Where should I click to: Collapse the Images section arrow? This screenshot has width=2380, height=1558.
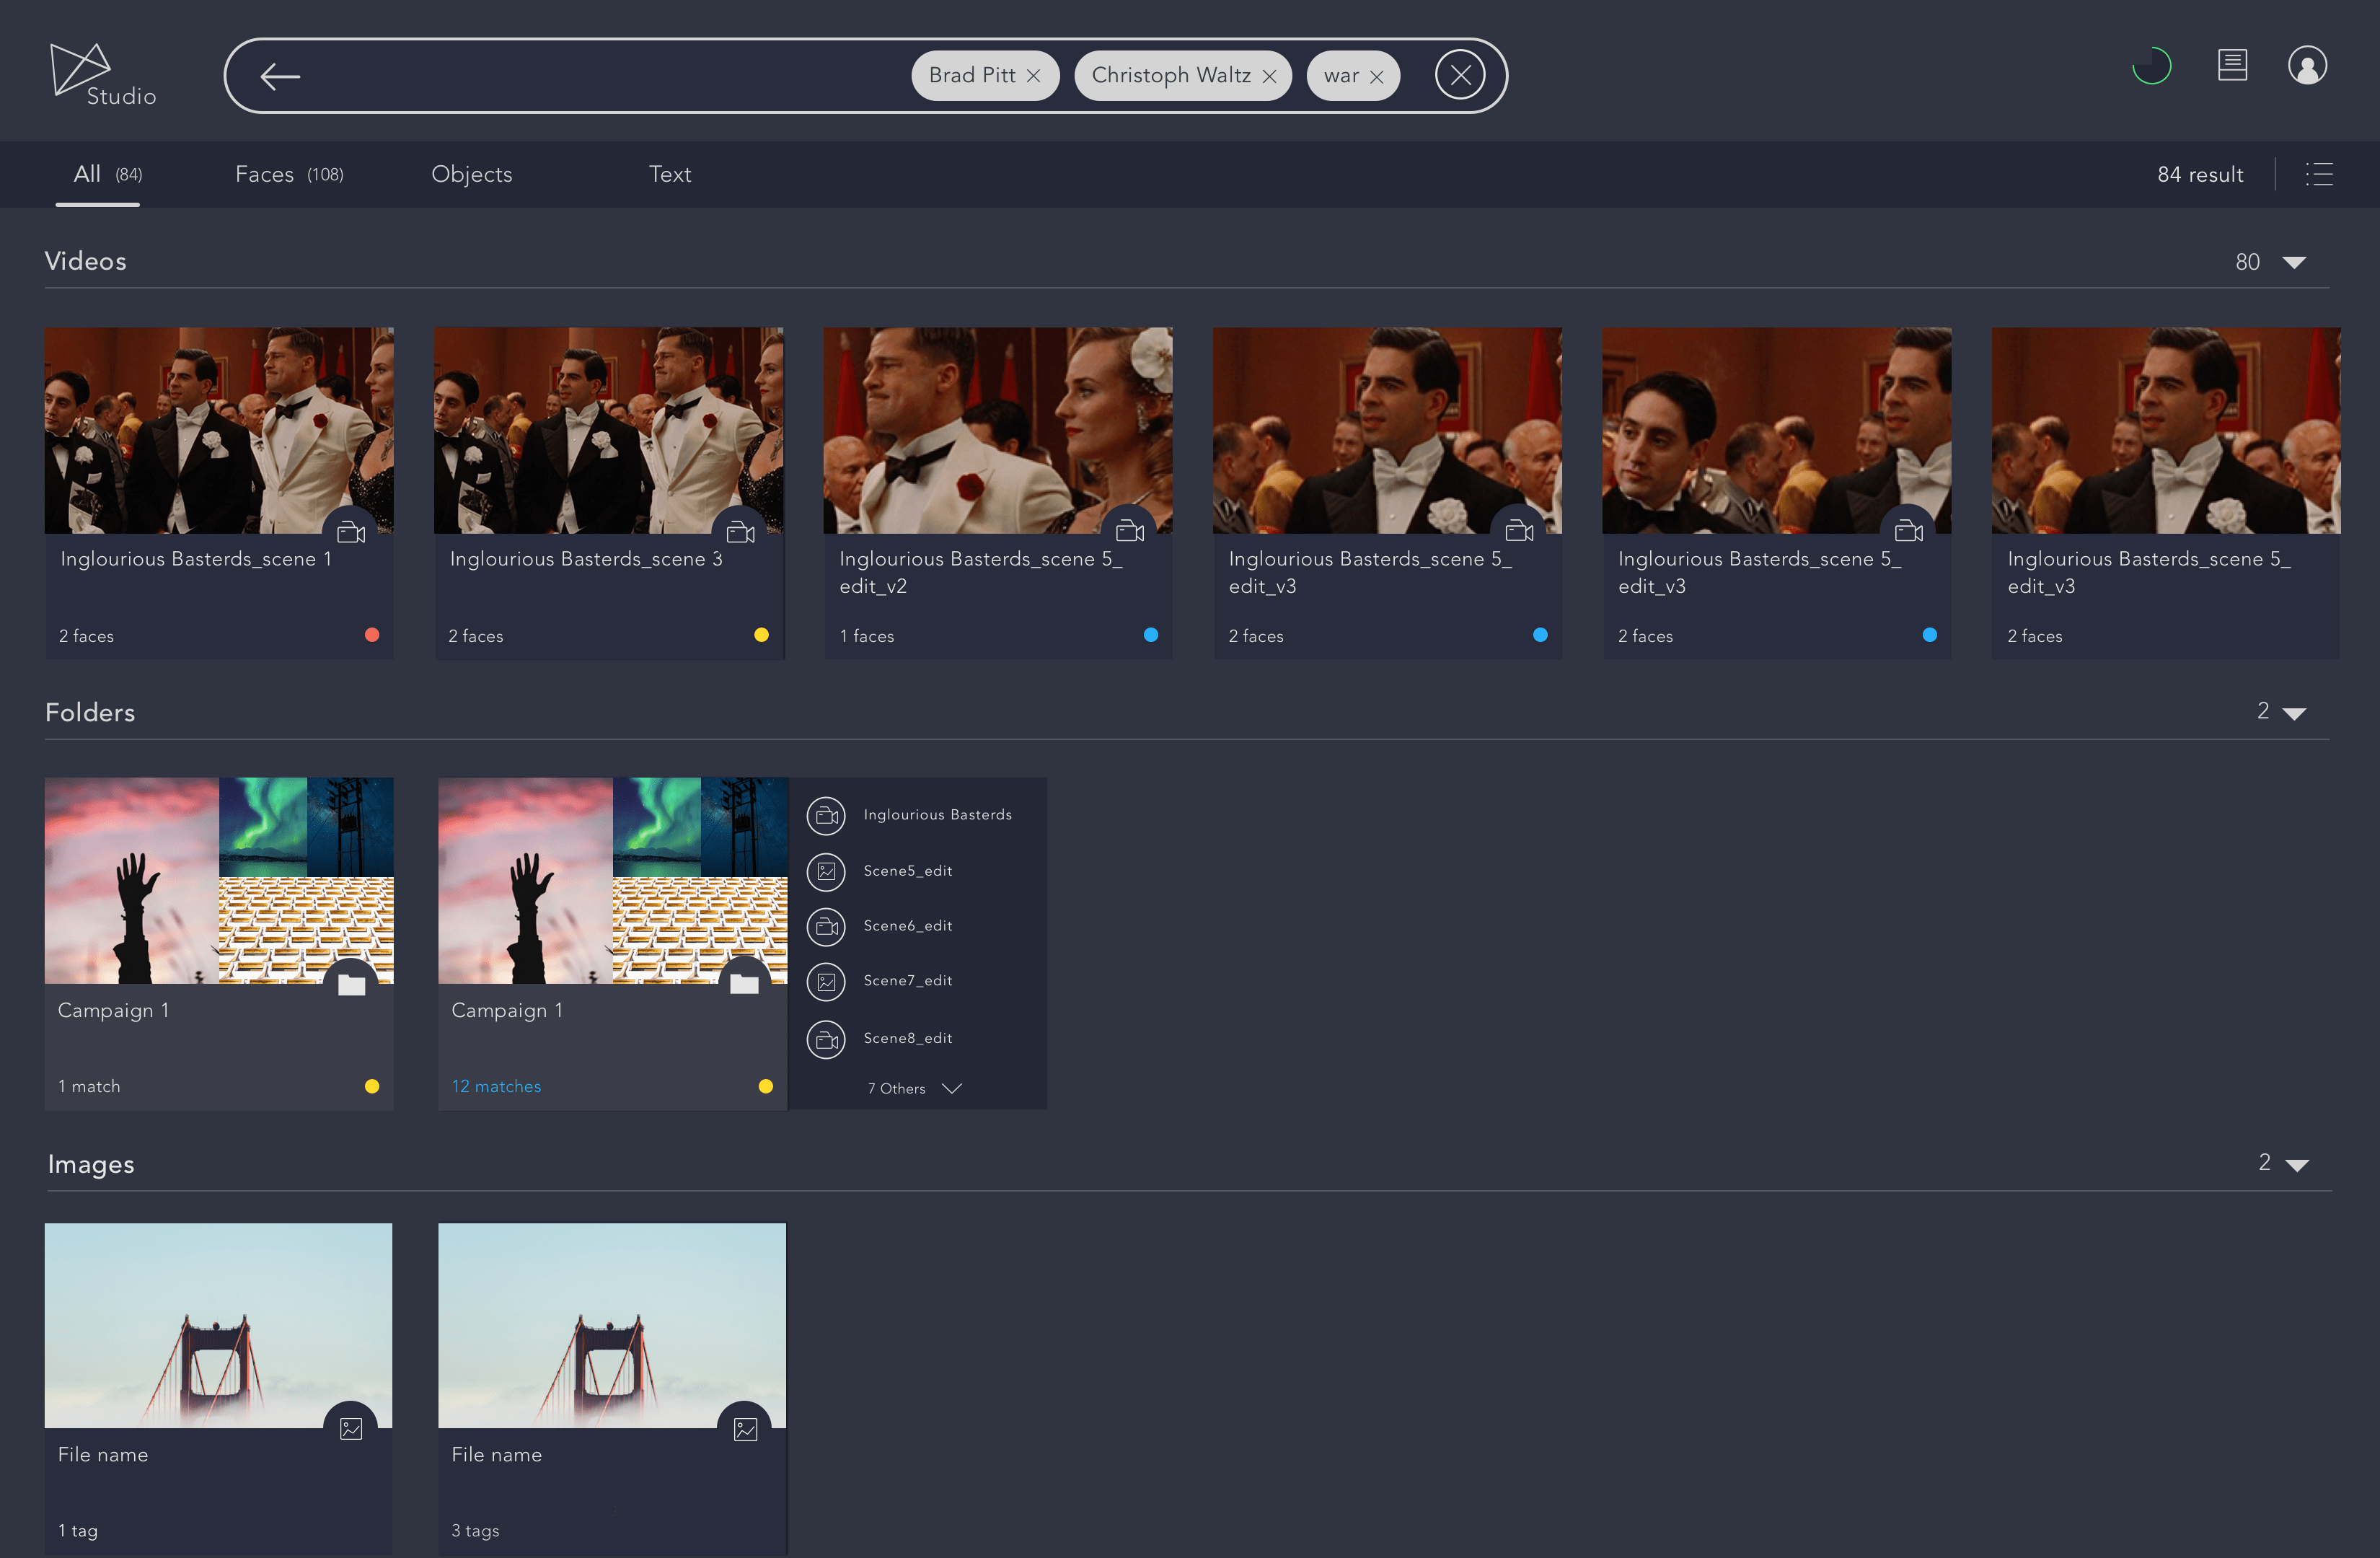point(2297,1165)
